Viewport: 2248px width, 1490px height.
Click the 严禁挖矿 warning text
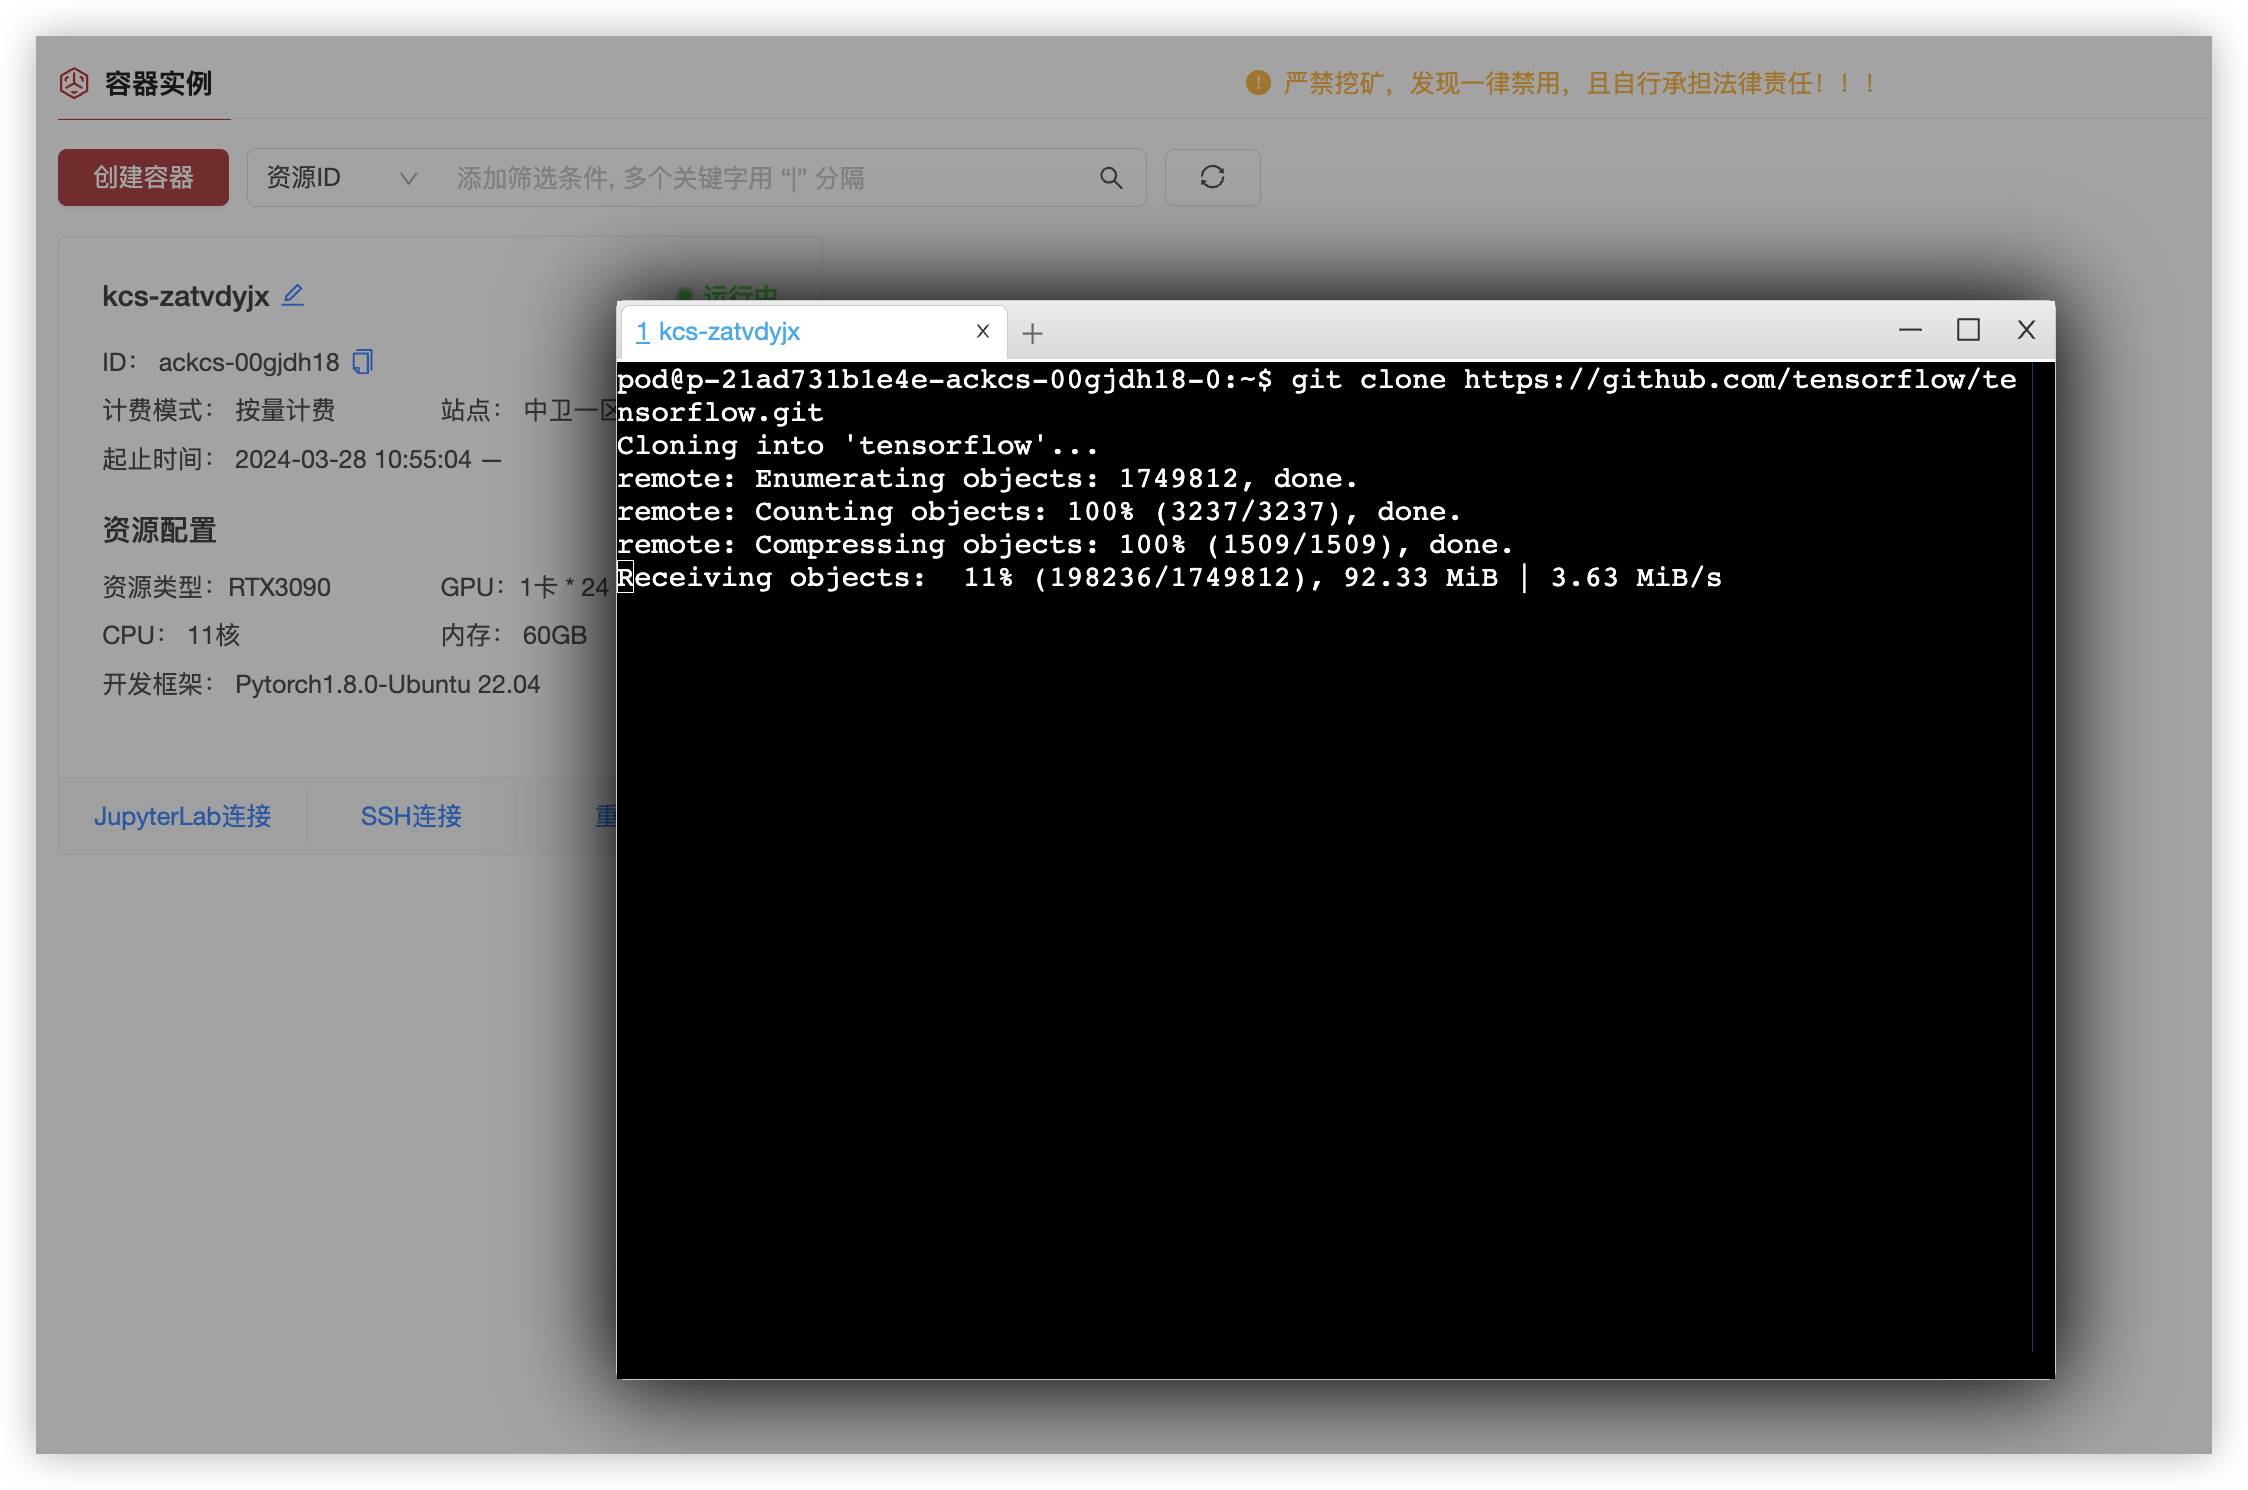pos(1579,83)
